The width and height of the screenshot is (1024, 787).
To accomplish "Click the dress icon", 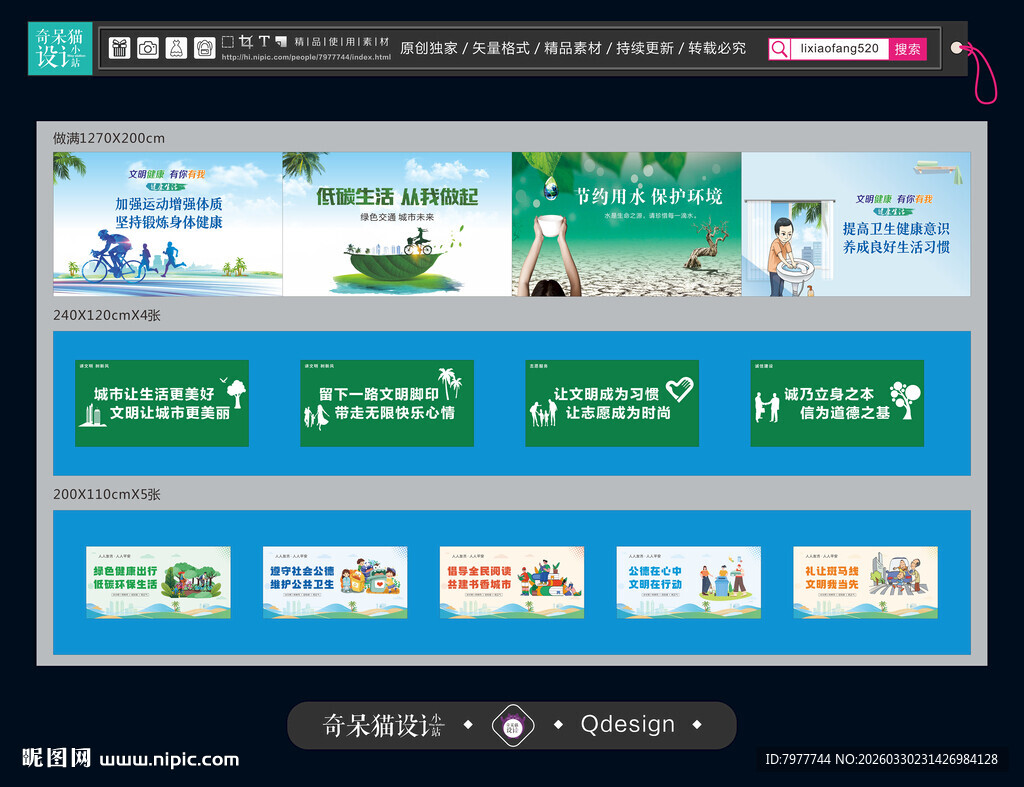I will (175, 48).
